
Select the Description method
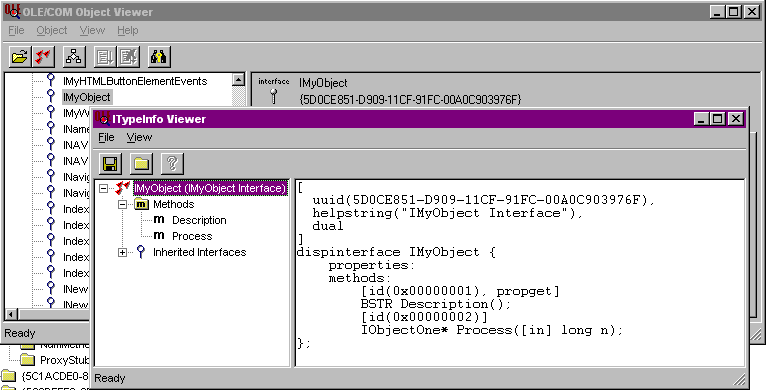199,220
